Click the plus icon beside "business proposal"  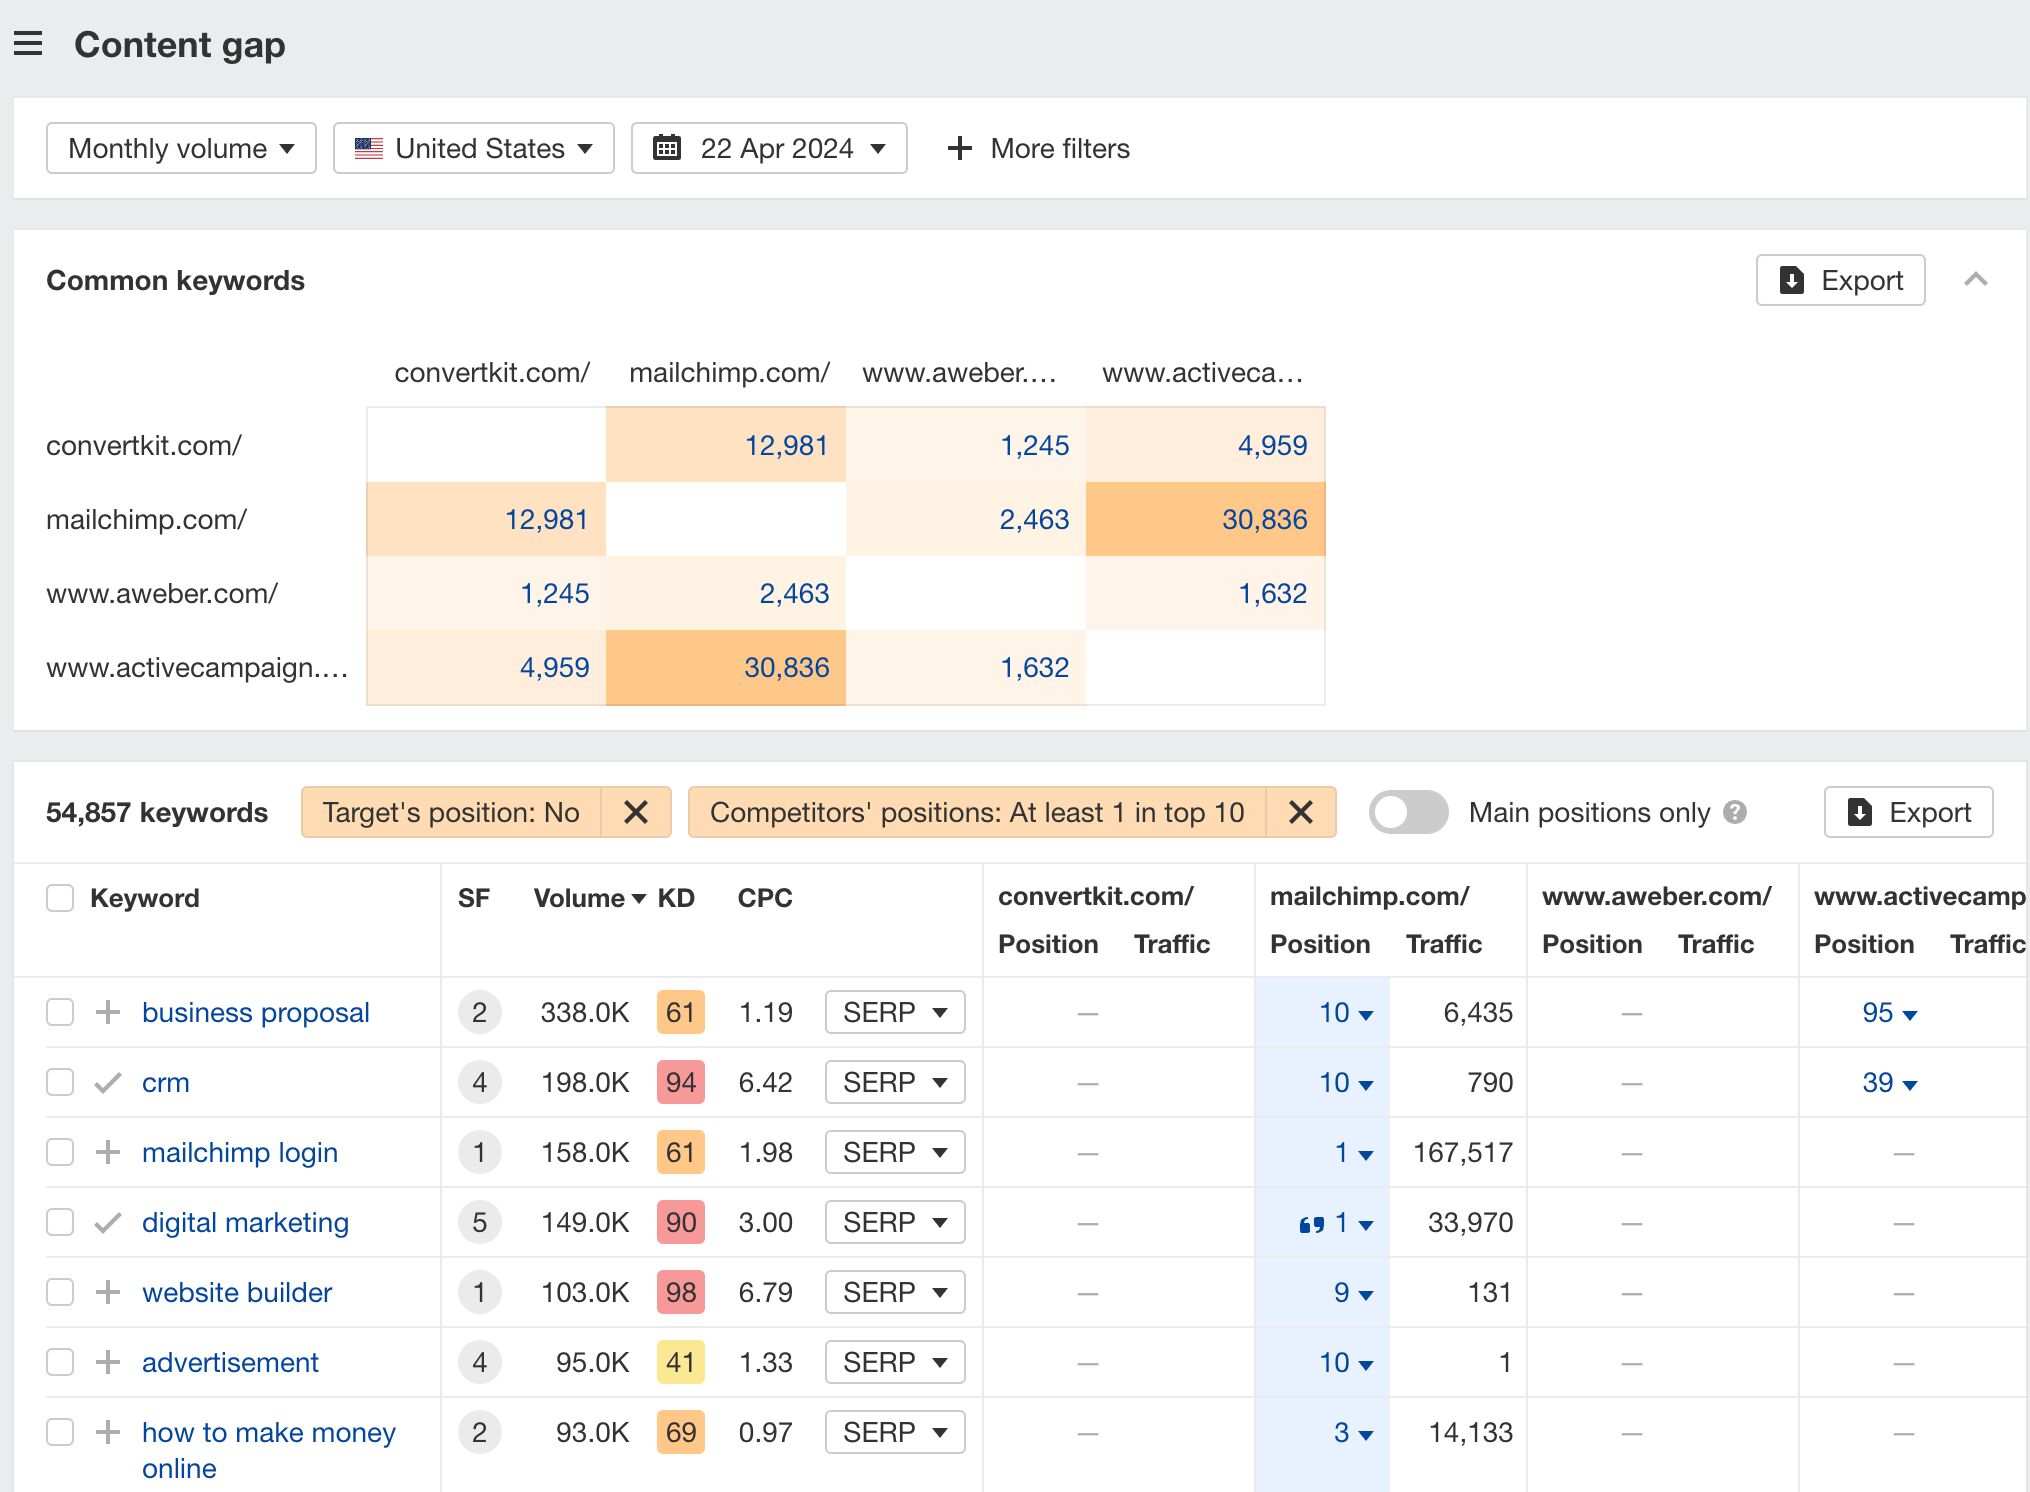(x=106, y=1012)
